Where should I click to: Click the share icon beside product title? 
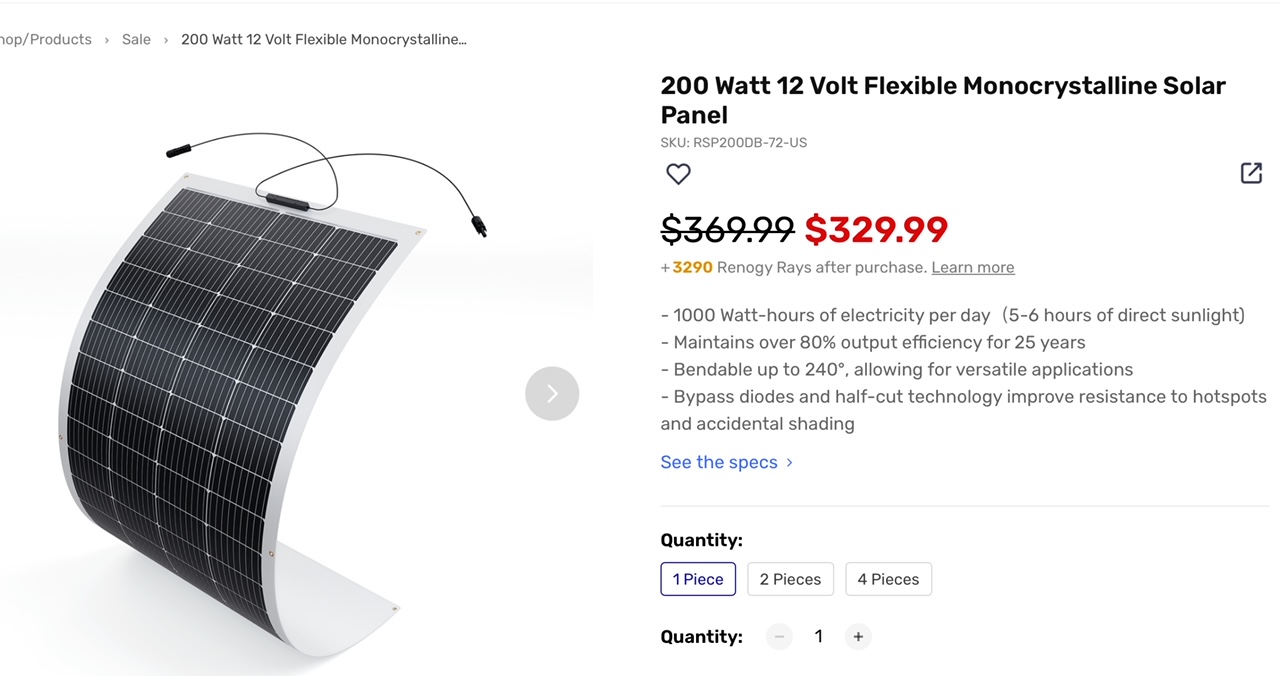tap(1251, 173)
